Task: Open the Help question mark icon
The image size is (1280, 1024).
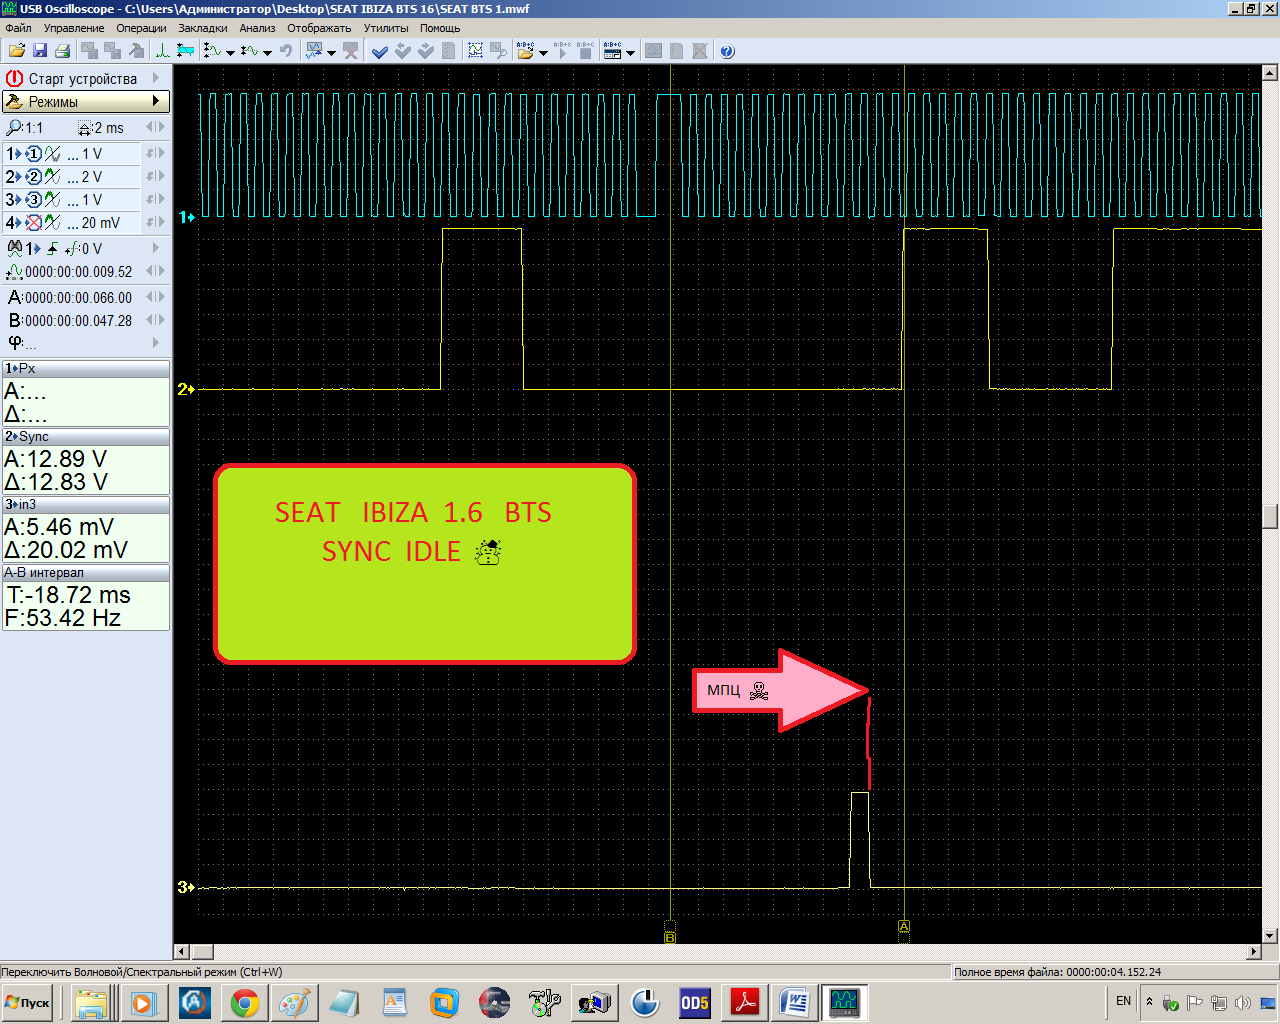Action: pyautogui.click(x=727, y=51)
